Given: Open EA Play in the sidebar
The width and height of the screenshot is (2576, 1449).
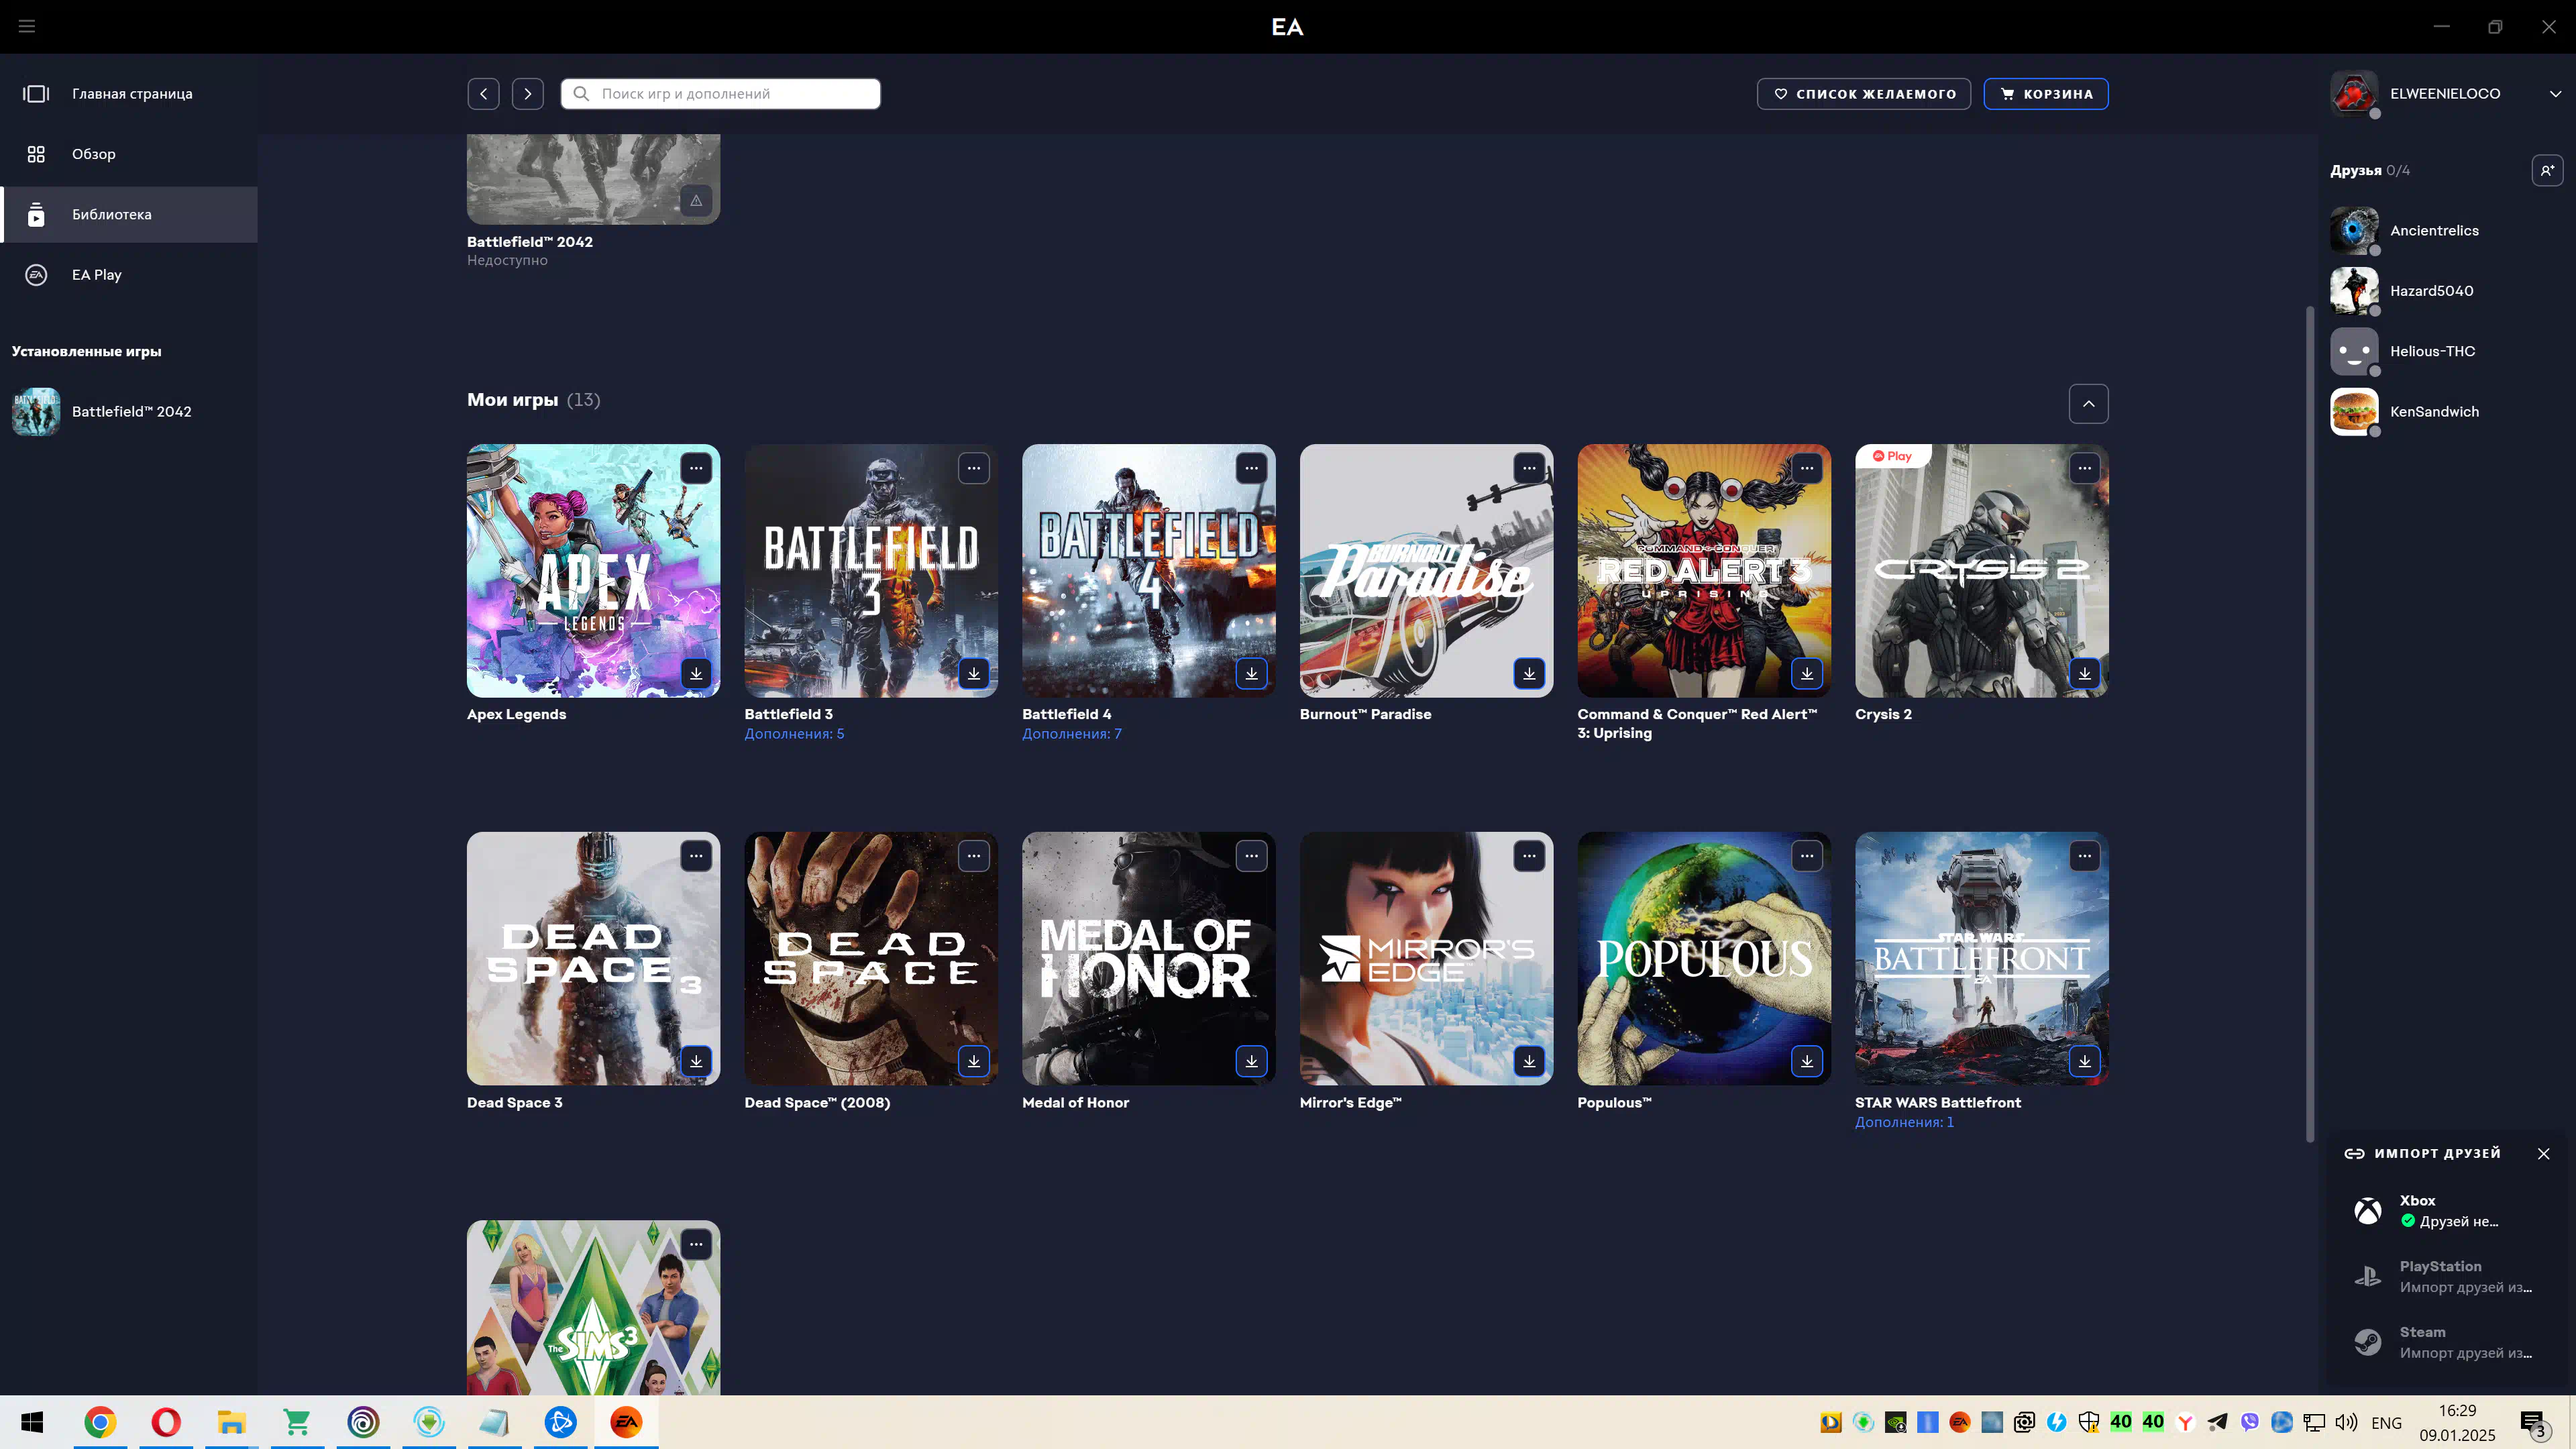Looking at the screenshot, I should (x=129, y=274).
